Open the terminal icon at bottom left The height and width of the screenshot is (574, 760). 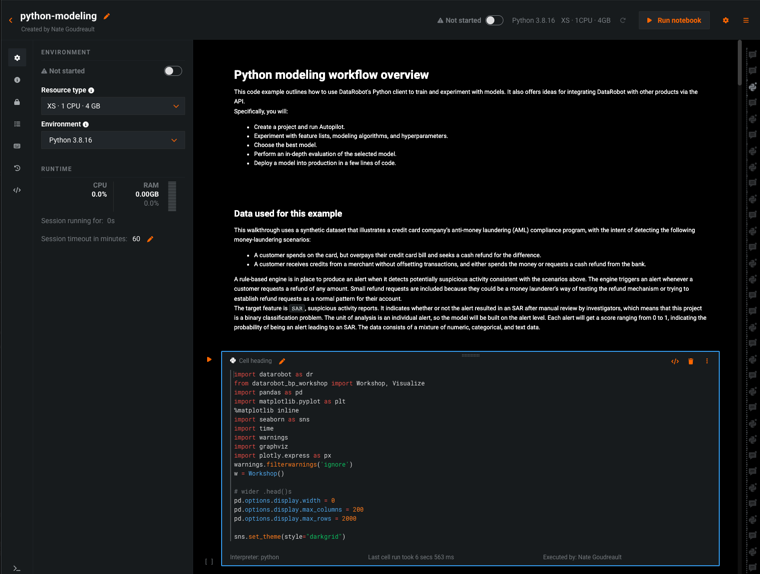click(17, 567)
